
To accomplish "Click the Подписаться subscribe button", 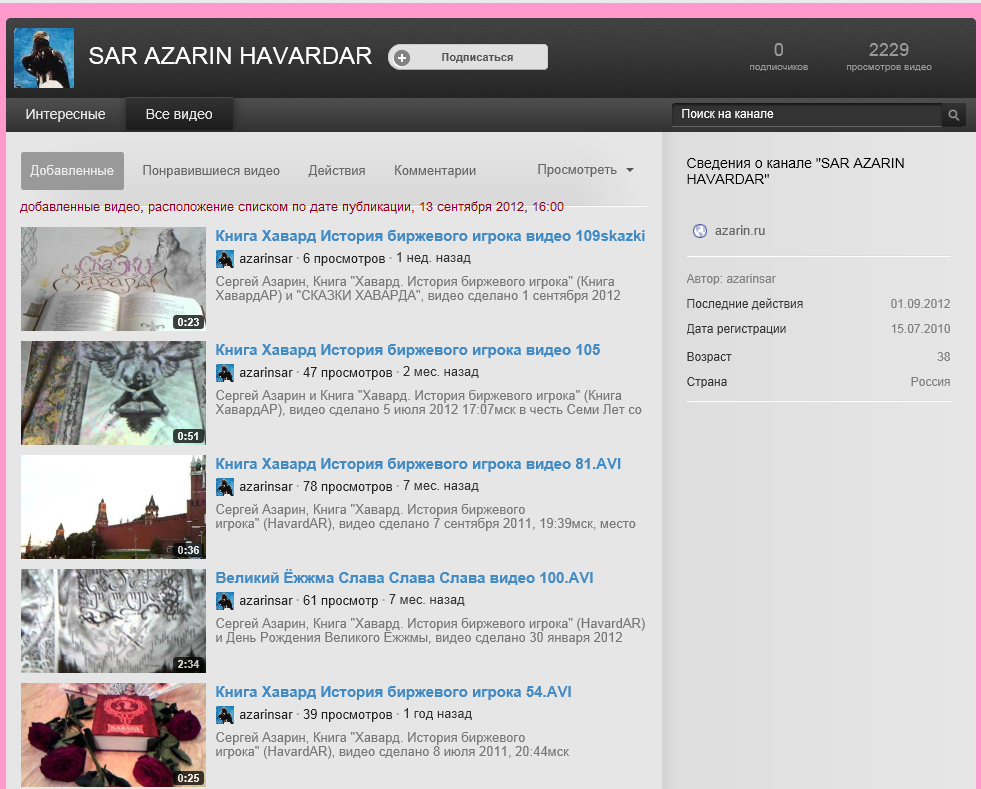I will point(468,57).
